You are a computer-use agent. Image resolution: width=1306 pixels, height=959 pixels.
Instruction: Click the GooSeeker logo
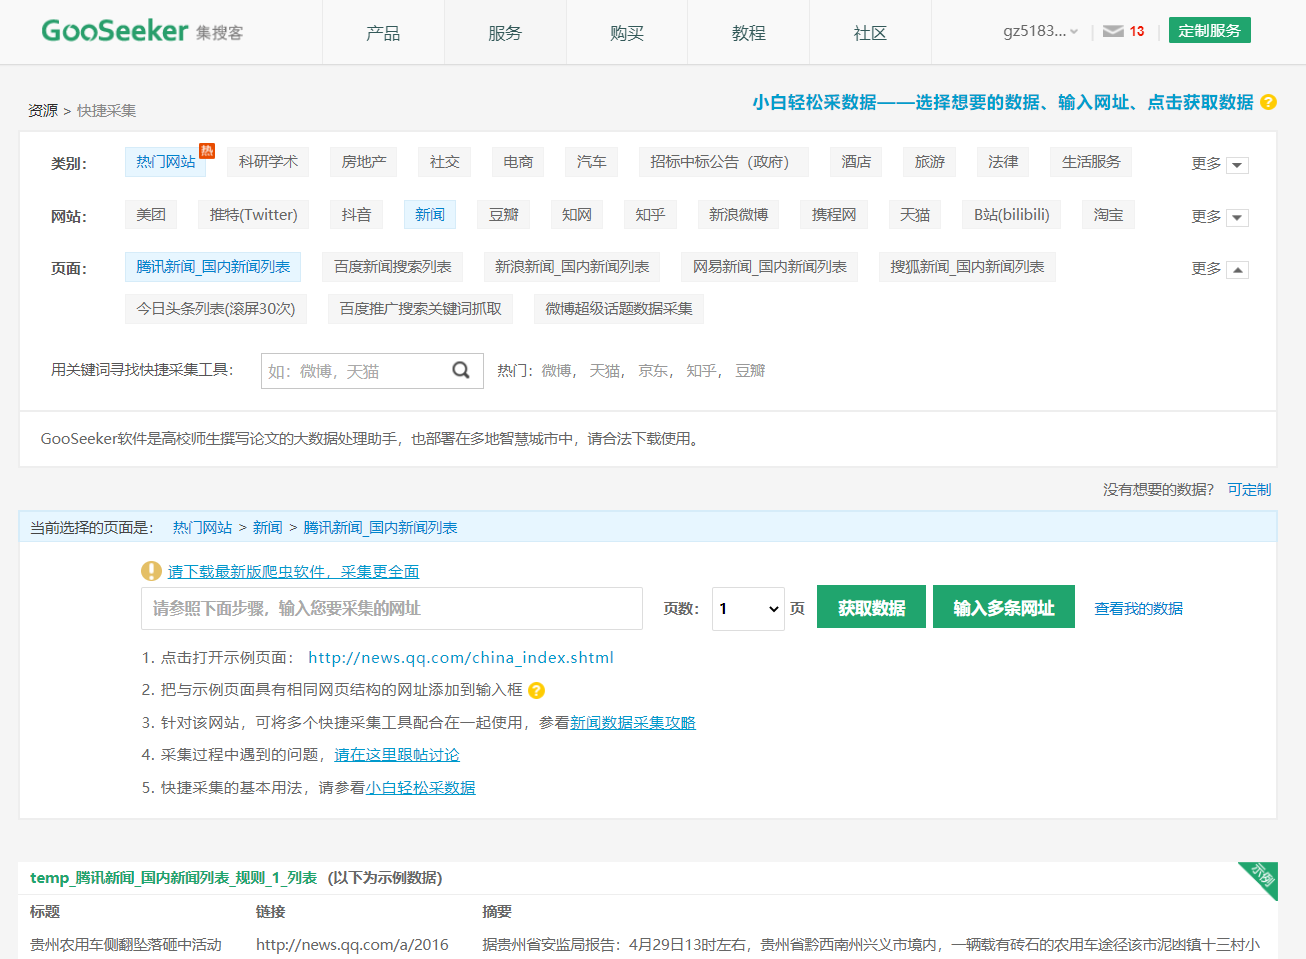[x=142, y=31]
